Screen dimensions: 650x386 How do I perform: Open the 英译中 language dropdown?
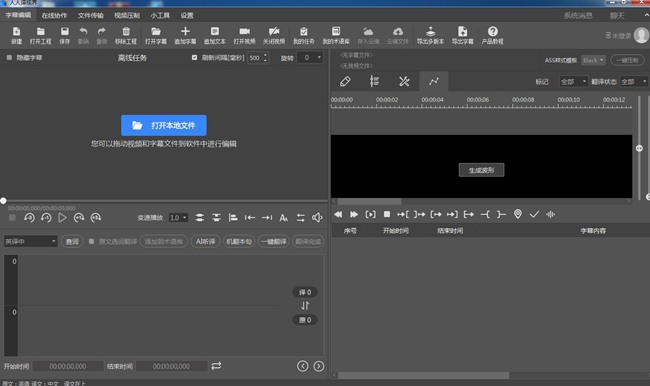(30, 241)
